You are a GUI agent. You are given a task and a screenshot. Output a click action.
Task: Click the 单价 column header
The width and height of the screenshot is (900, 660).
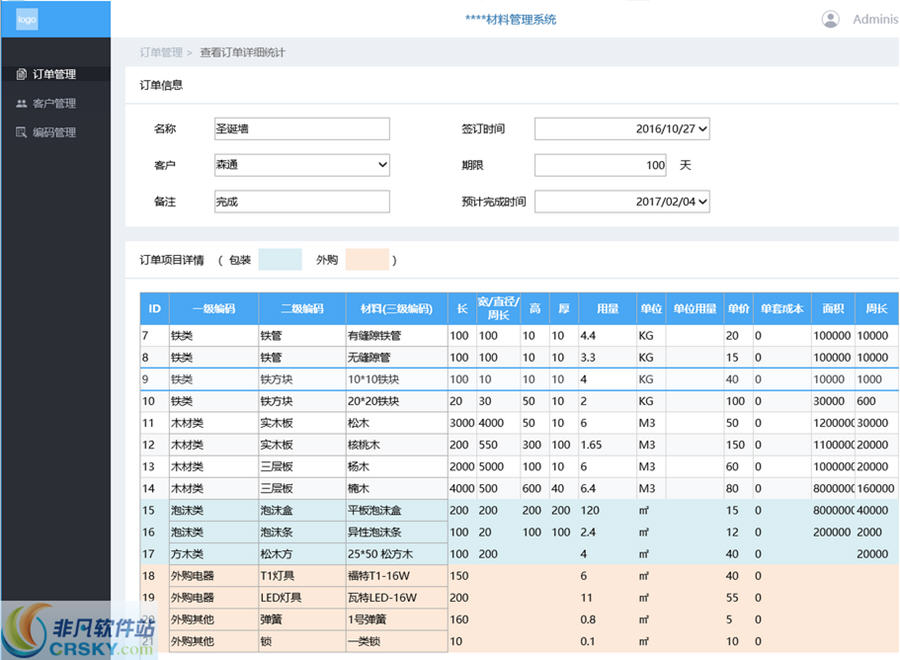click(x=738, y=309)
